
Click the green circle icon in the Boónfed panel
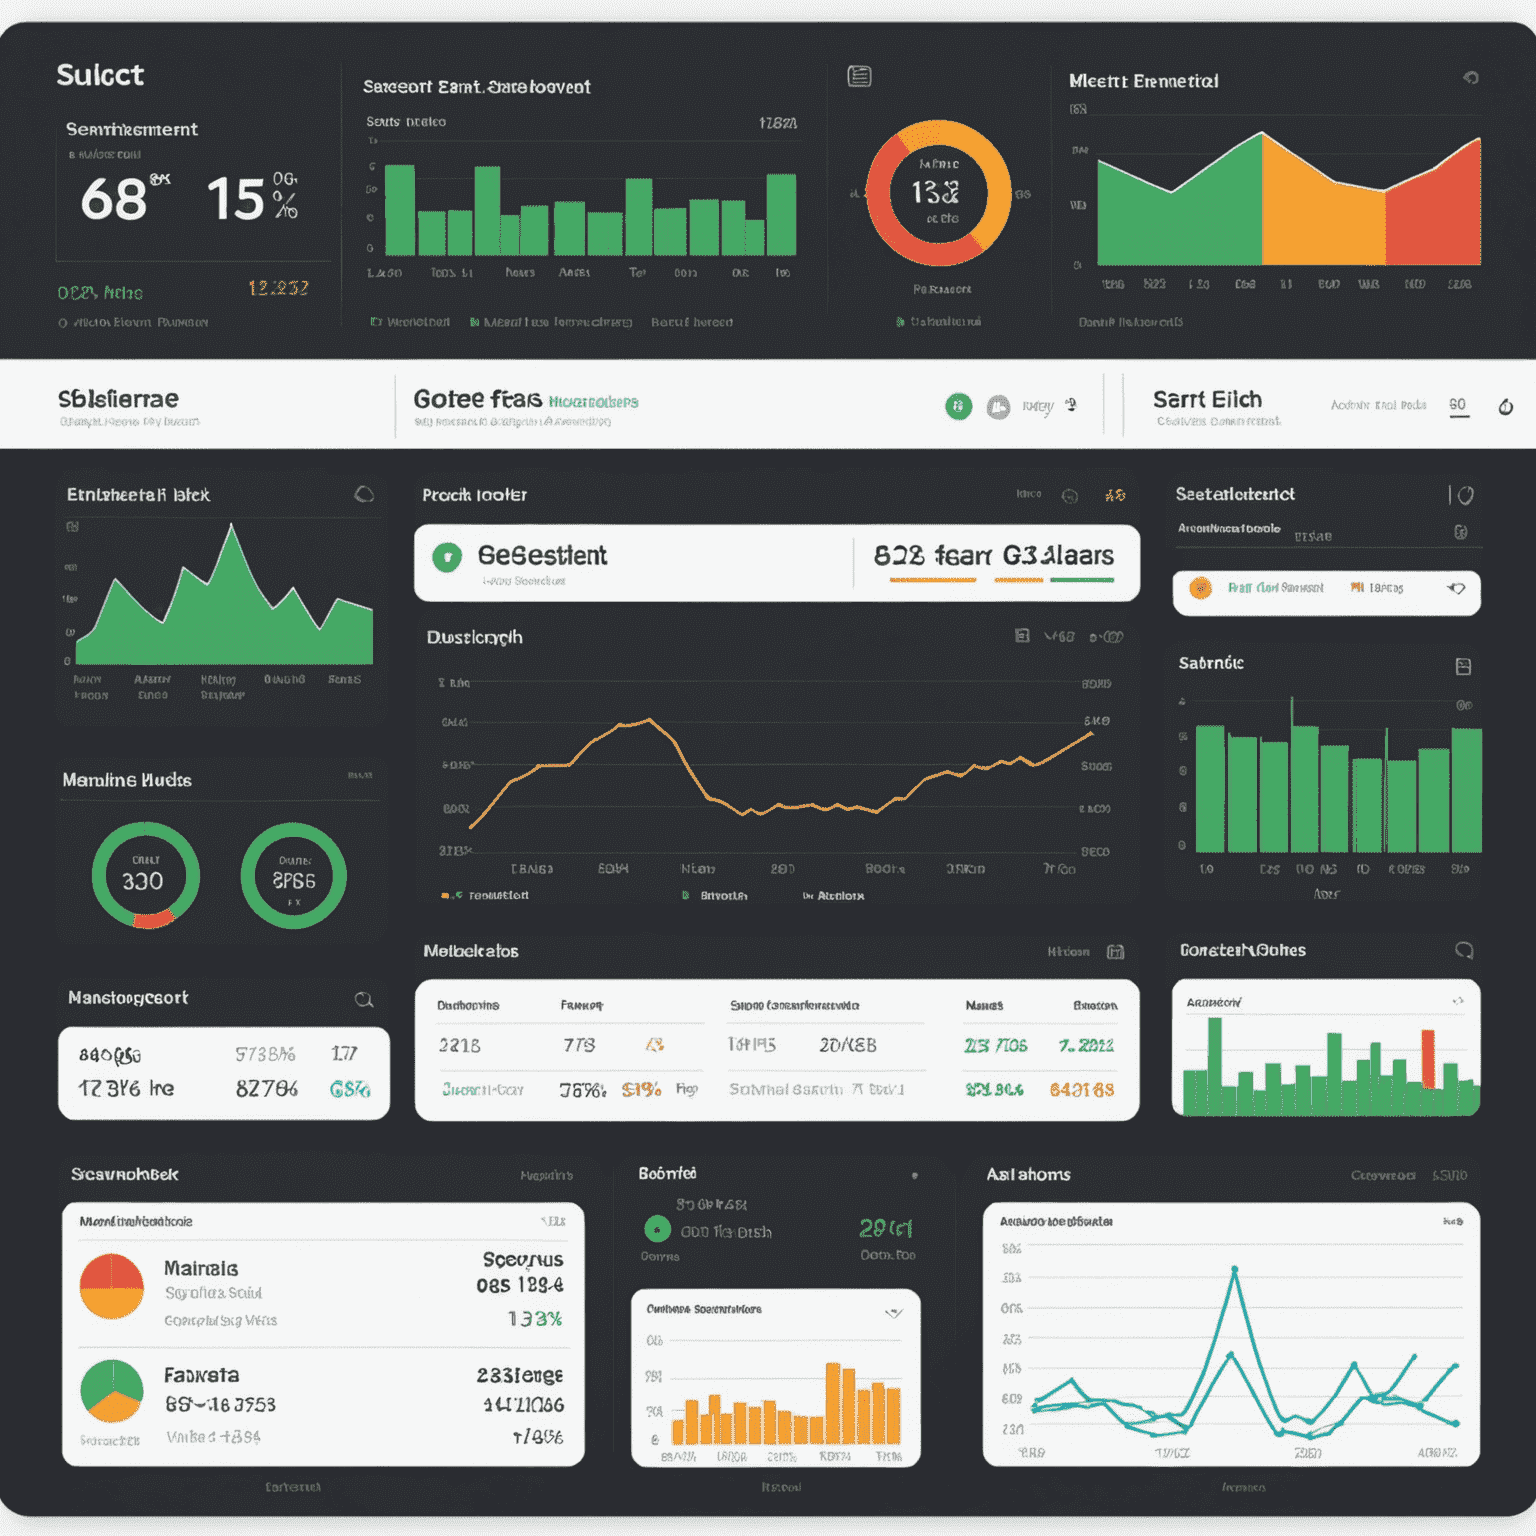tap(657, 1229)
